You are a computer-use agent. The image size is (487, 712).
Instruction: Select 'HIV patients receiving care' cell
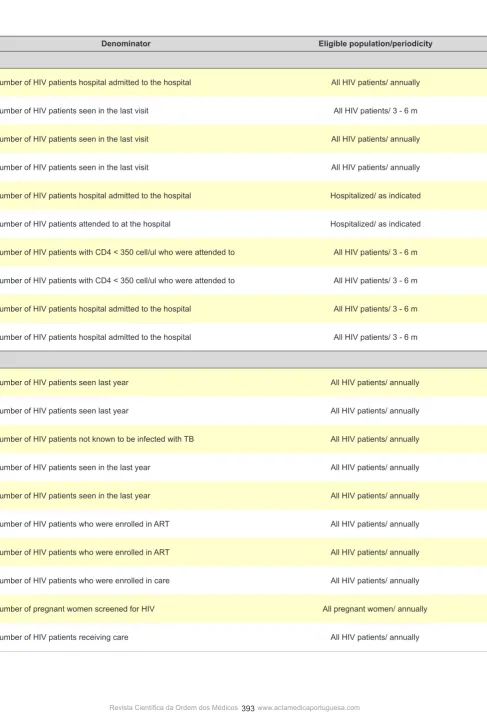[x=64, y=637]
